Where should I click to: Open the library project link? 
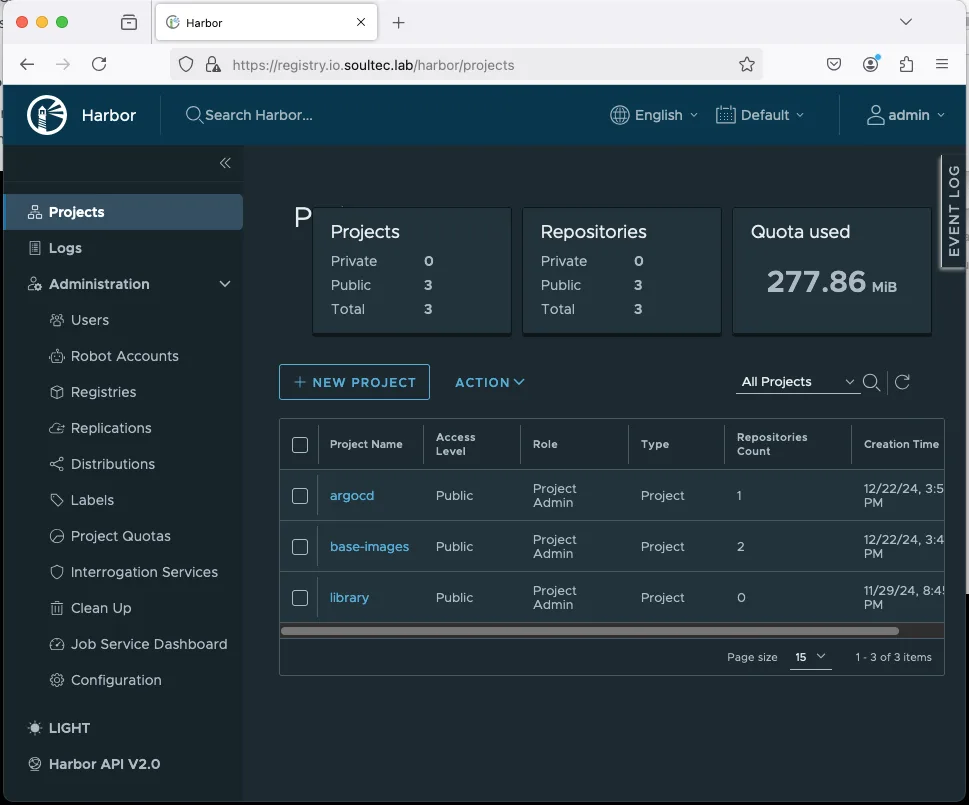coord(349,597)
